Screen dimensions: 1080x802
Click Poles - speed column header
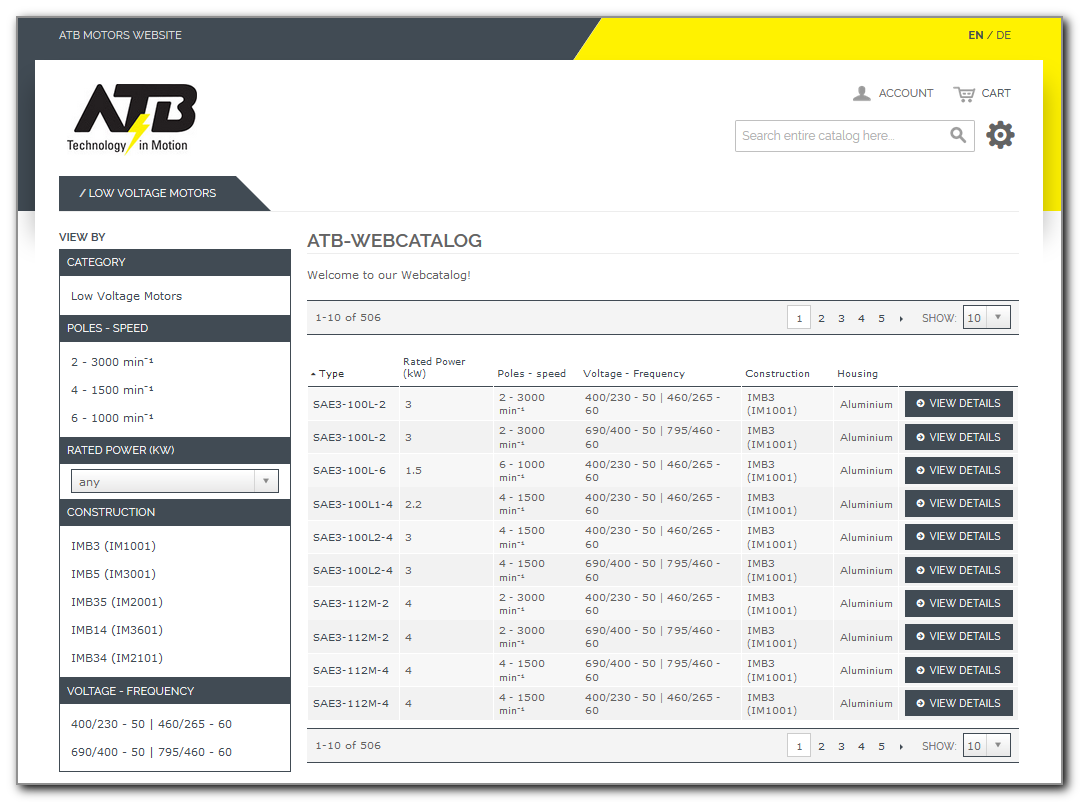(531, 373)
